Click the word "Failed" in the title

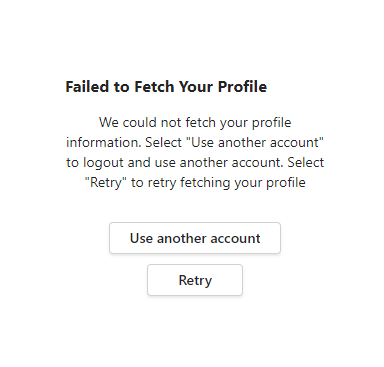[x=87, y=87]
